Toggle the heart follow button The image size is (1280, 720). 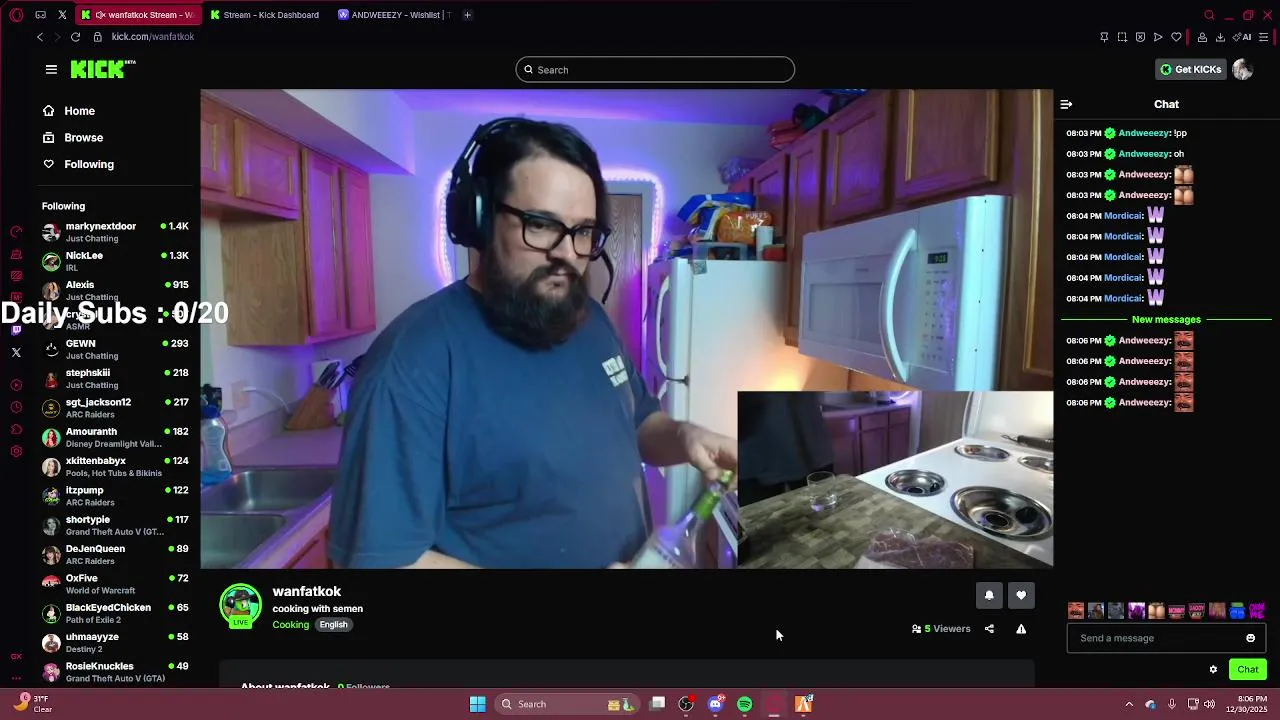pos(1021,595)
